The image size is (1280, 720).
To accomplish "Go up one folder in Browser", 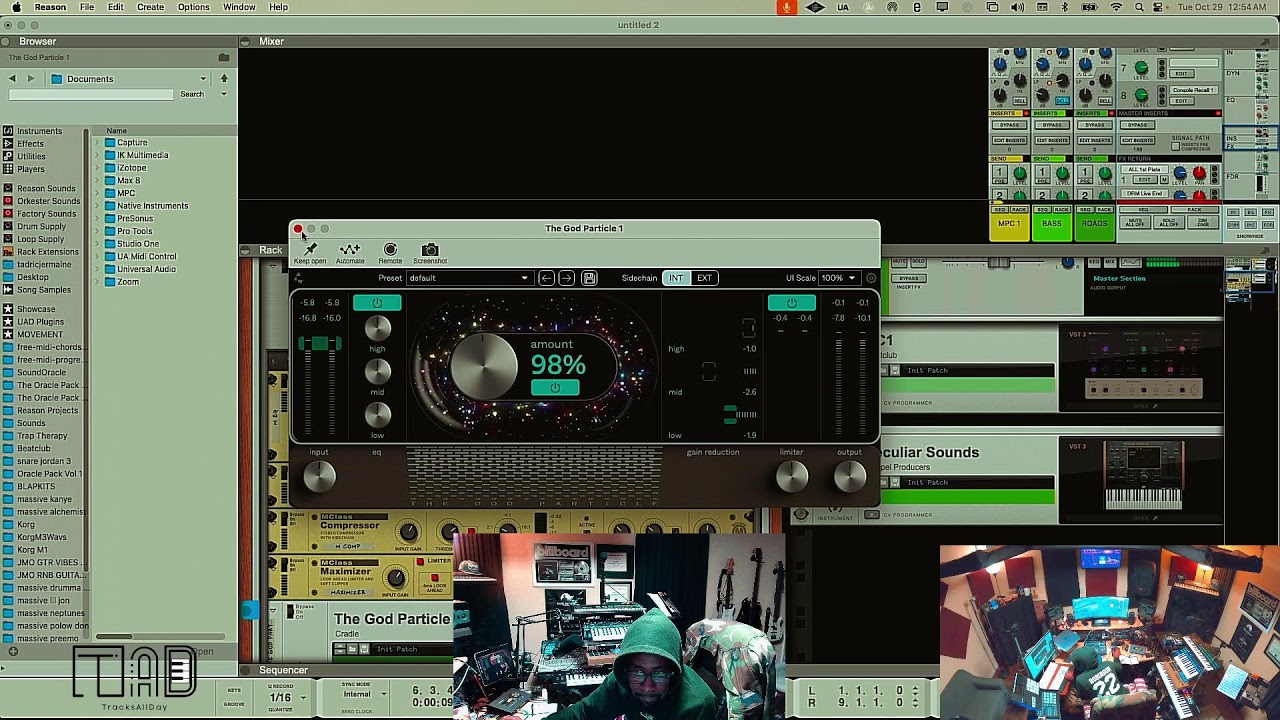I will [x=224, y=79].
